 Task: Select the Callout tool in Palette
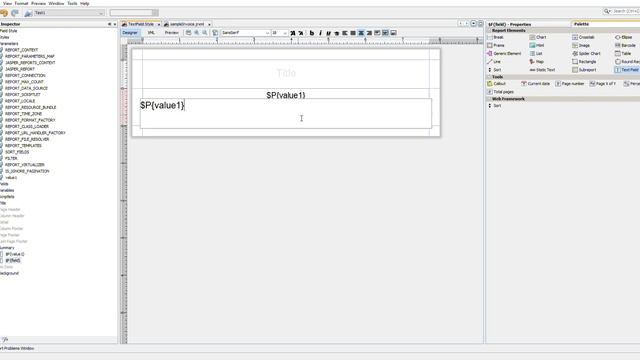click(x=496, y=84)
